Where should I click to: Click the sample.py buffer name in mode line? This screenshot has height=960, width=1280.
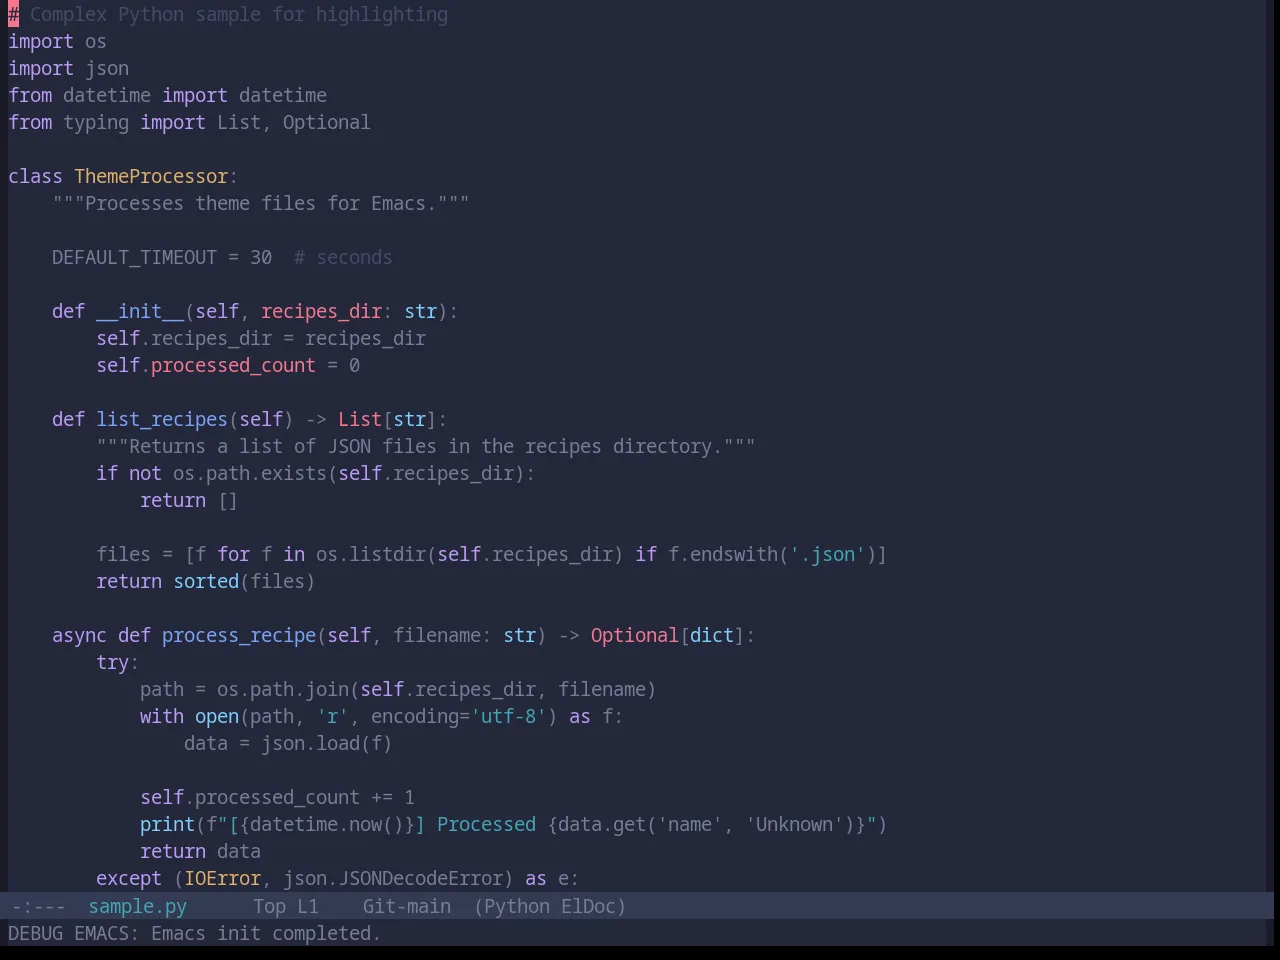pyautogui.click(x=138, y=906)
